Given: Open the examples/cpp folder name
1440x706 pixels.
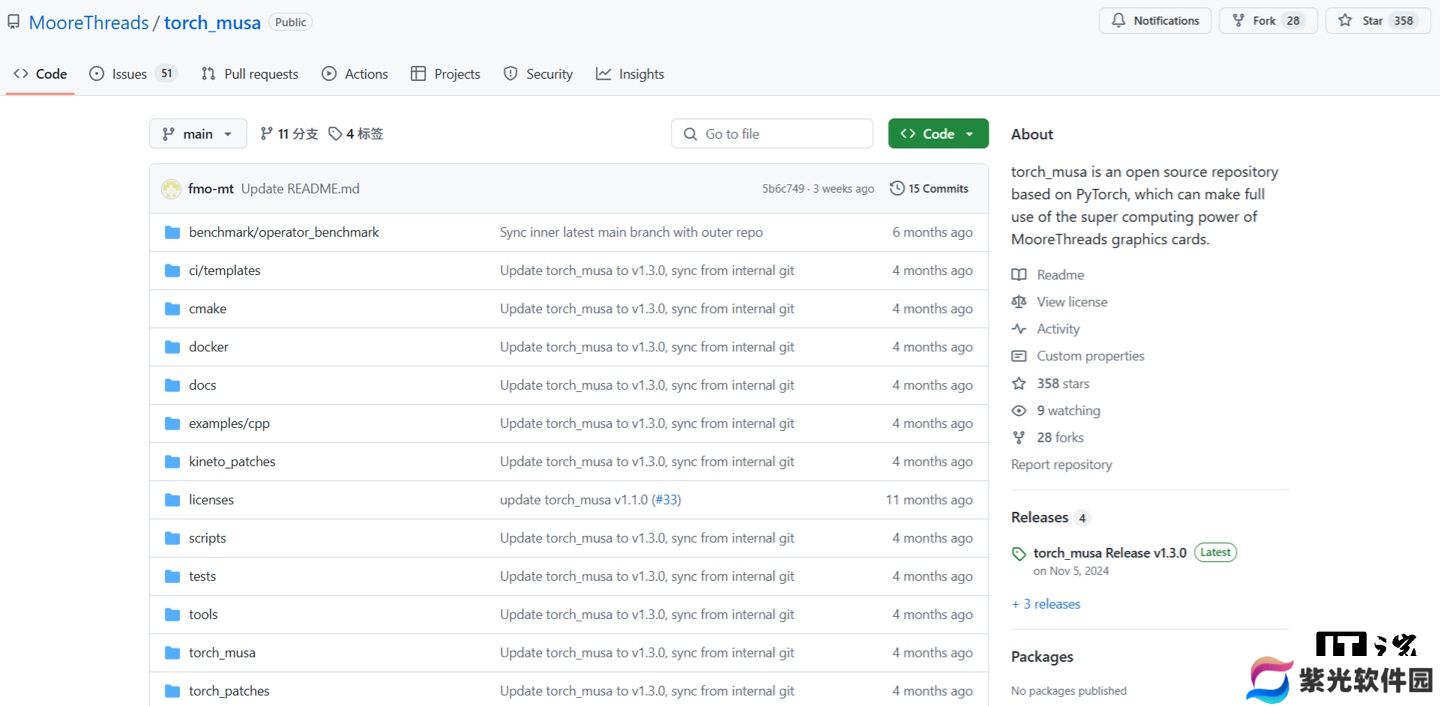Looking at the screenshot, I should (229, 424).
